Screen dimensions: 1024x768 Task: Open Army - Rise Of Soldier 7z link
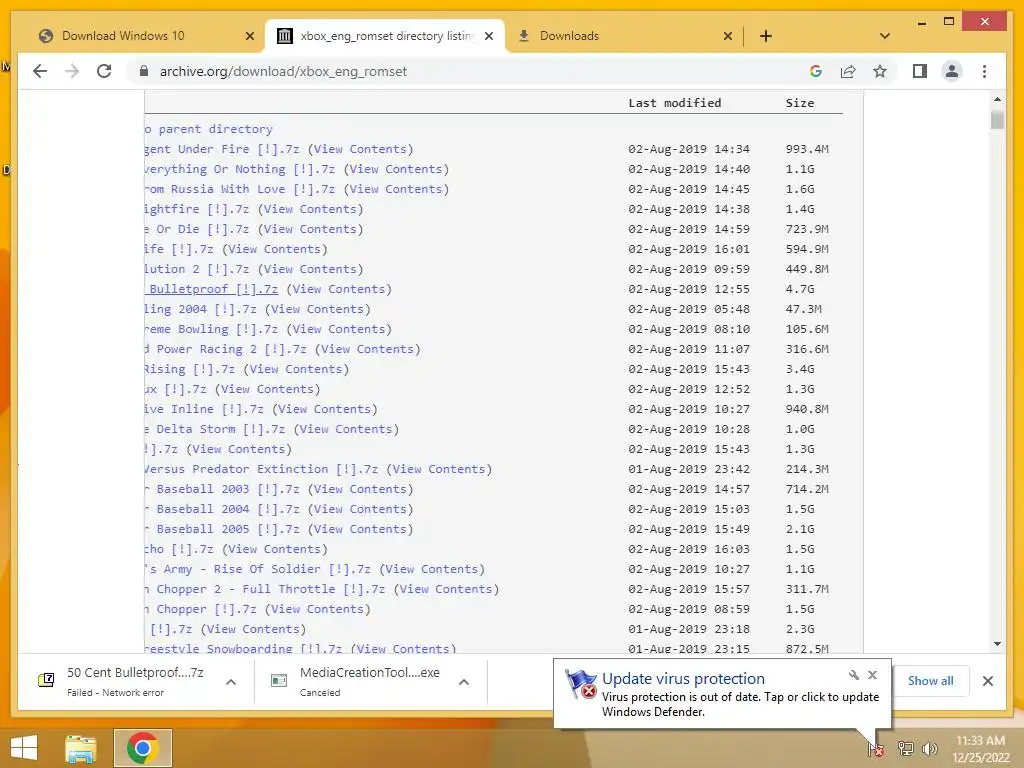click(258, 569)
